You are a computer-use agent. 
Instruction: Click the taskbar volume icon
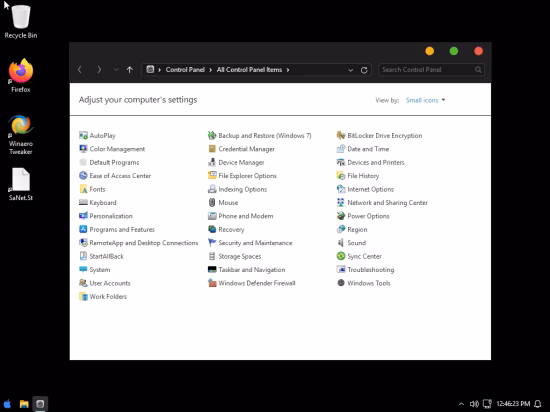474,404
